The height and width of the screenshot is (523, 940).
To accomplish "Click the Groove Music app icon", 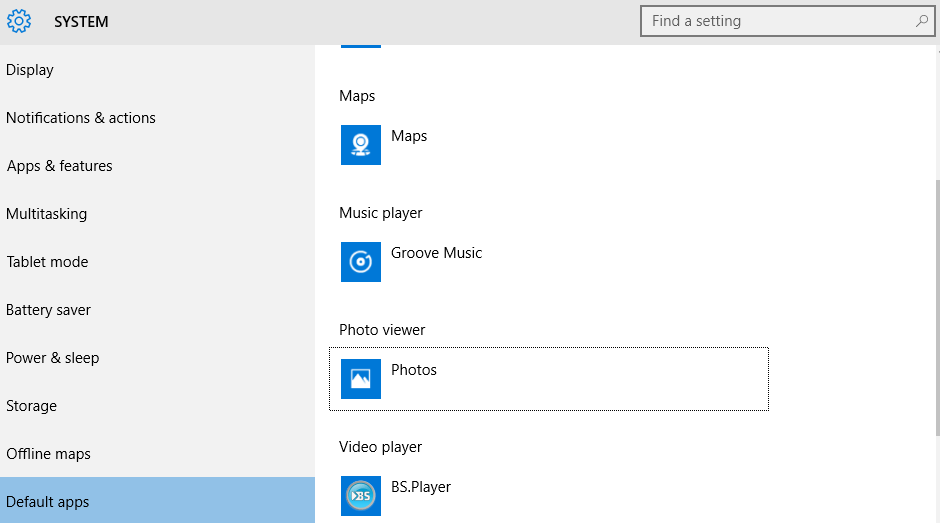I will tap(360, 262).
